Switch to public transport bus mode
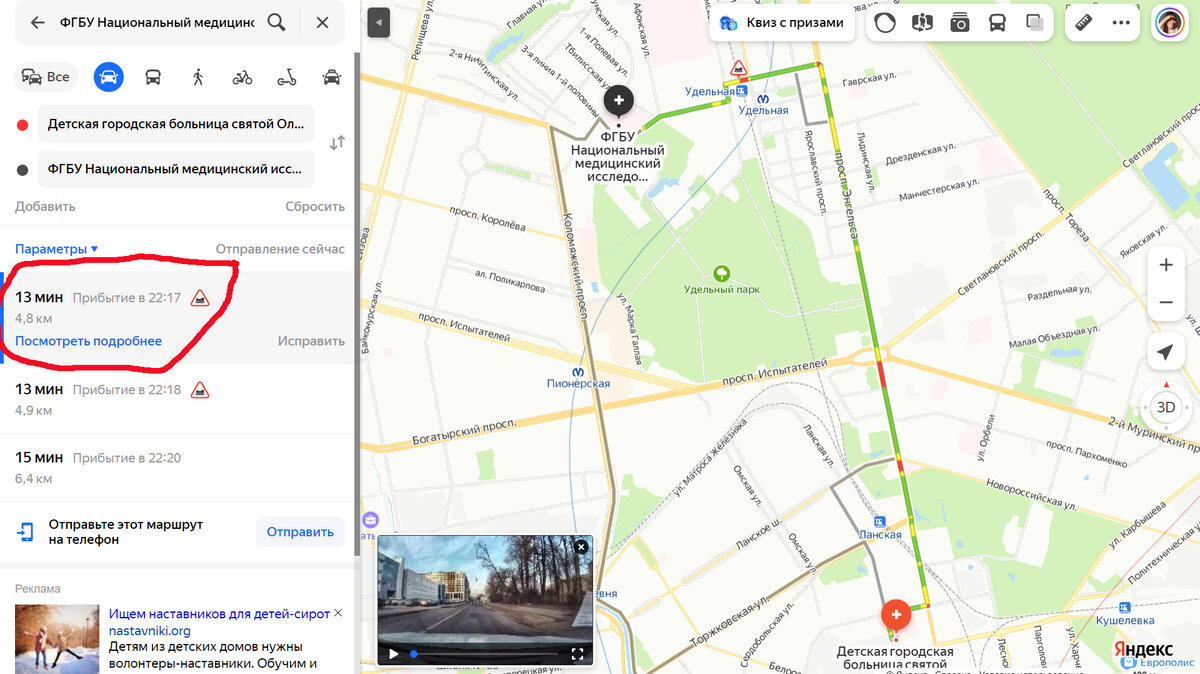Viewport: 1200px width, 674px height. click(153, 77)
